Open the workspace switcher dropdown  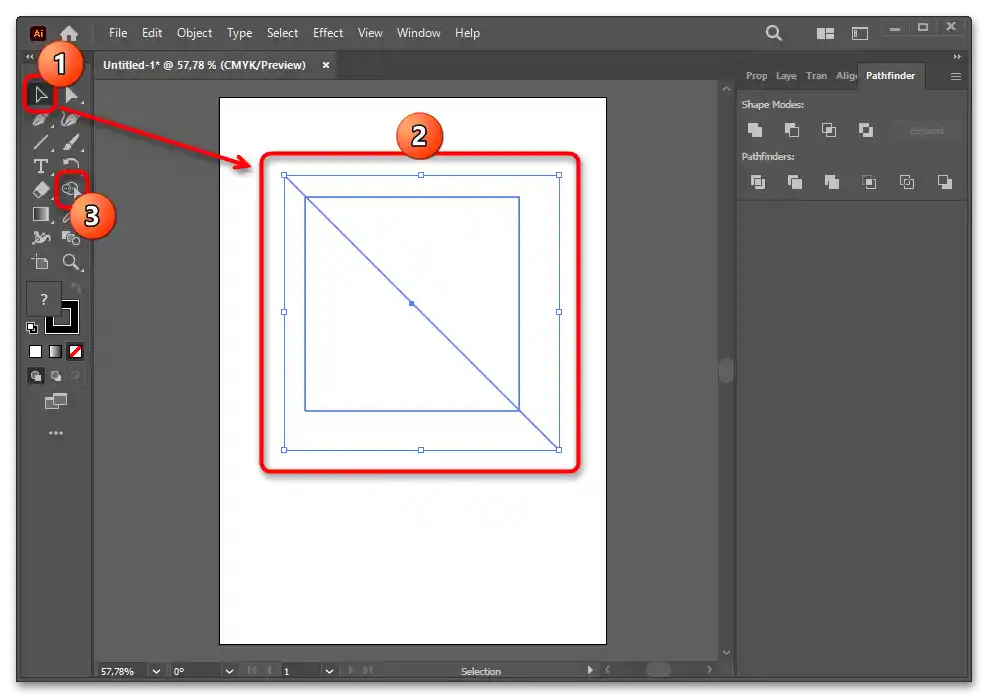coord(860,33)
